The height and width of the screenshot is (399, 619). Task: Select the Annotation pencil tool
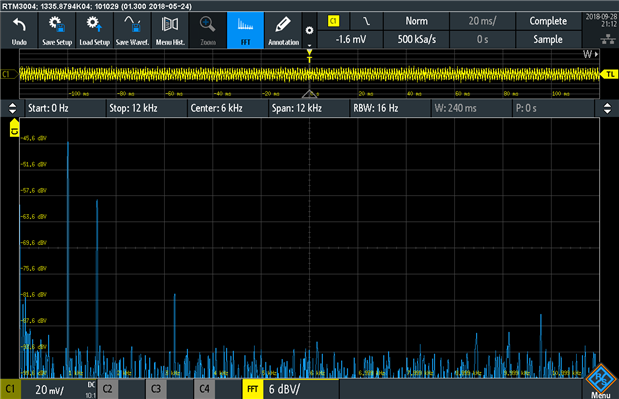click(283, 30)
